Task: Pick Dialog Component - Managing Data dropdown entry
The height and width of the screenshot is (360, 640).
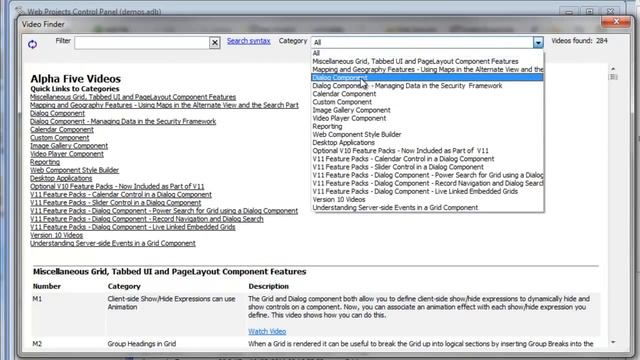Action: (427, 86)
